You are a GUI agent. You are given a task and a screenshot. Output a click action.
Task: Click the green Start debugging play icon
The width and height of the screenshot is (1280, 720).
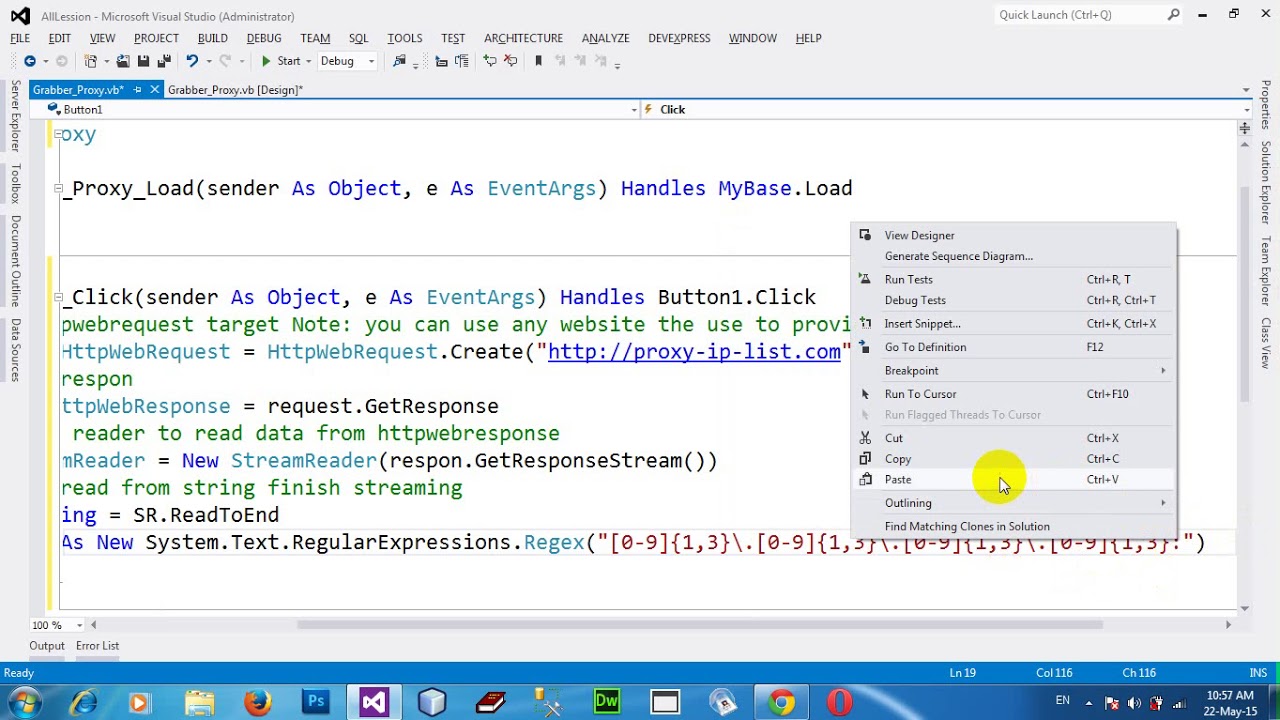266,61
